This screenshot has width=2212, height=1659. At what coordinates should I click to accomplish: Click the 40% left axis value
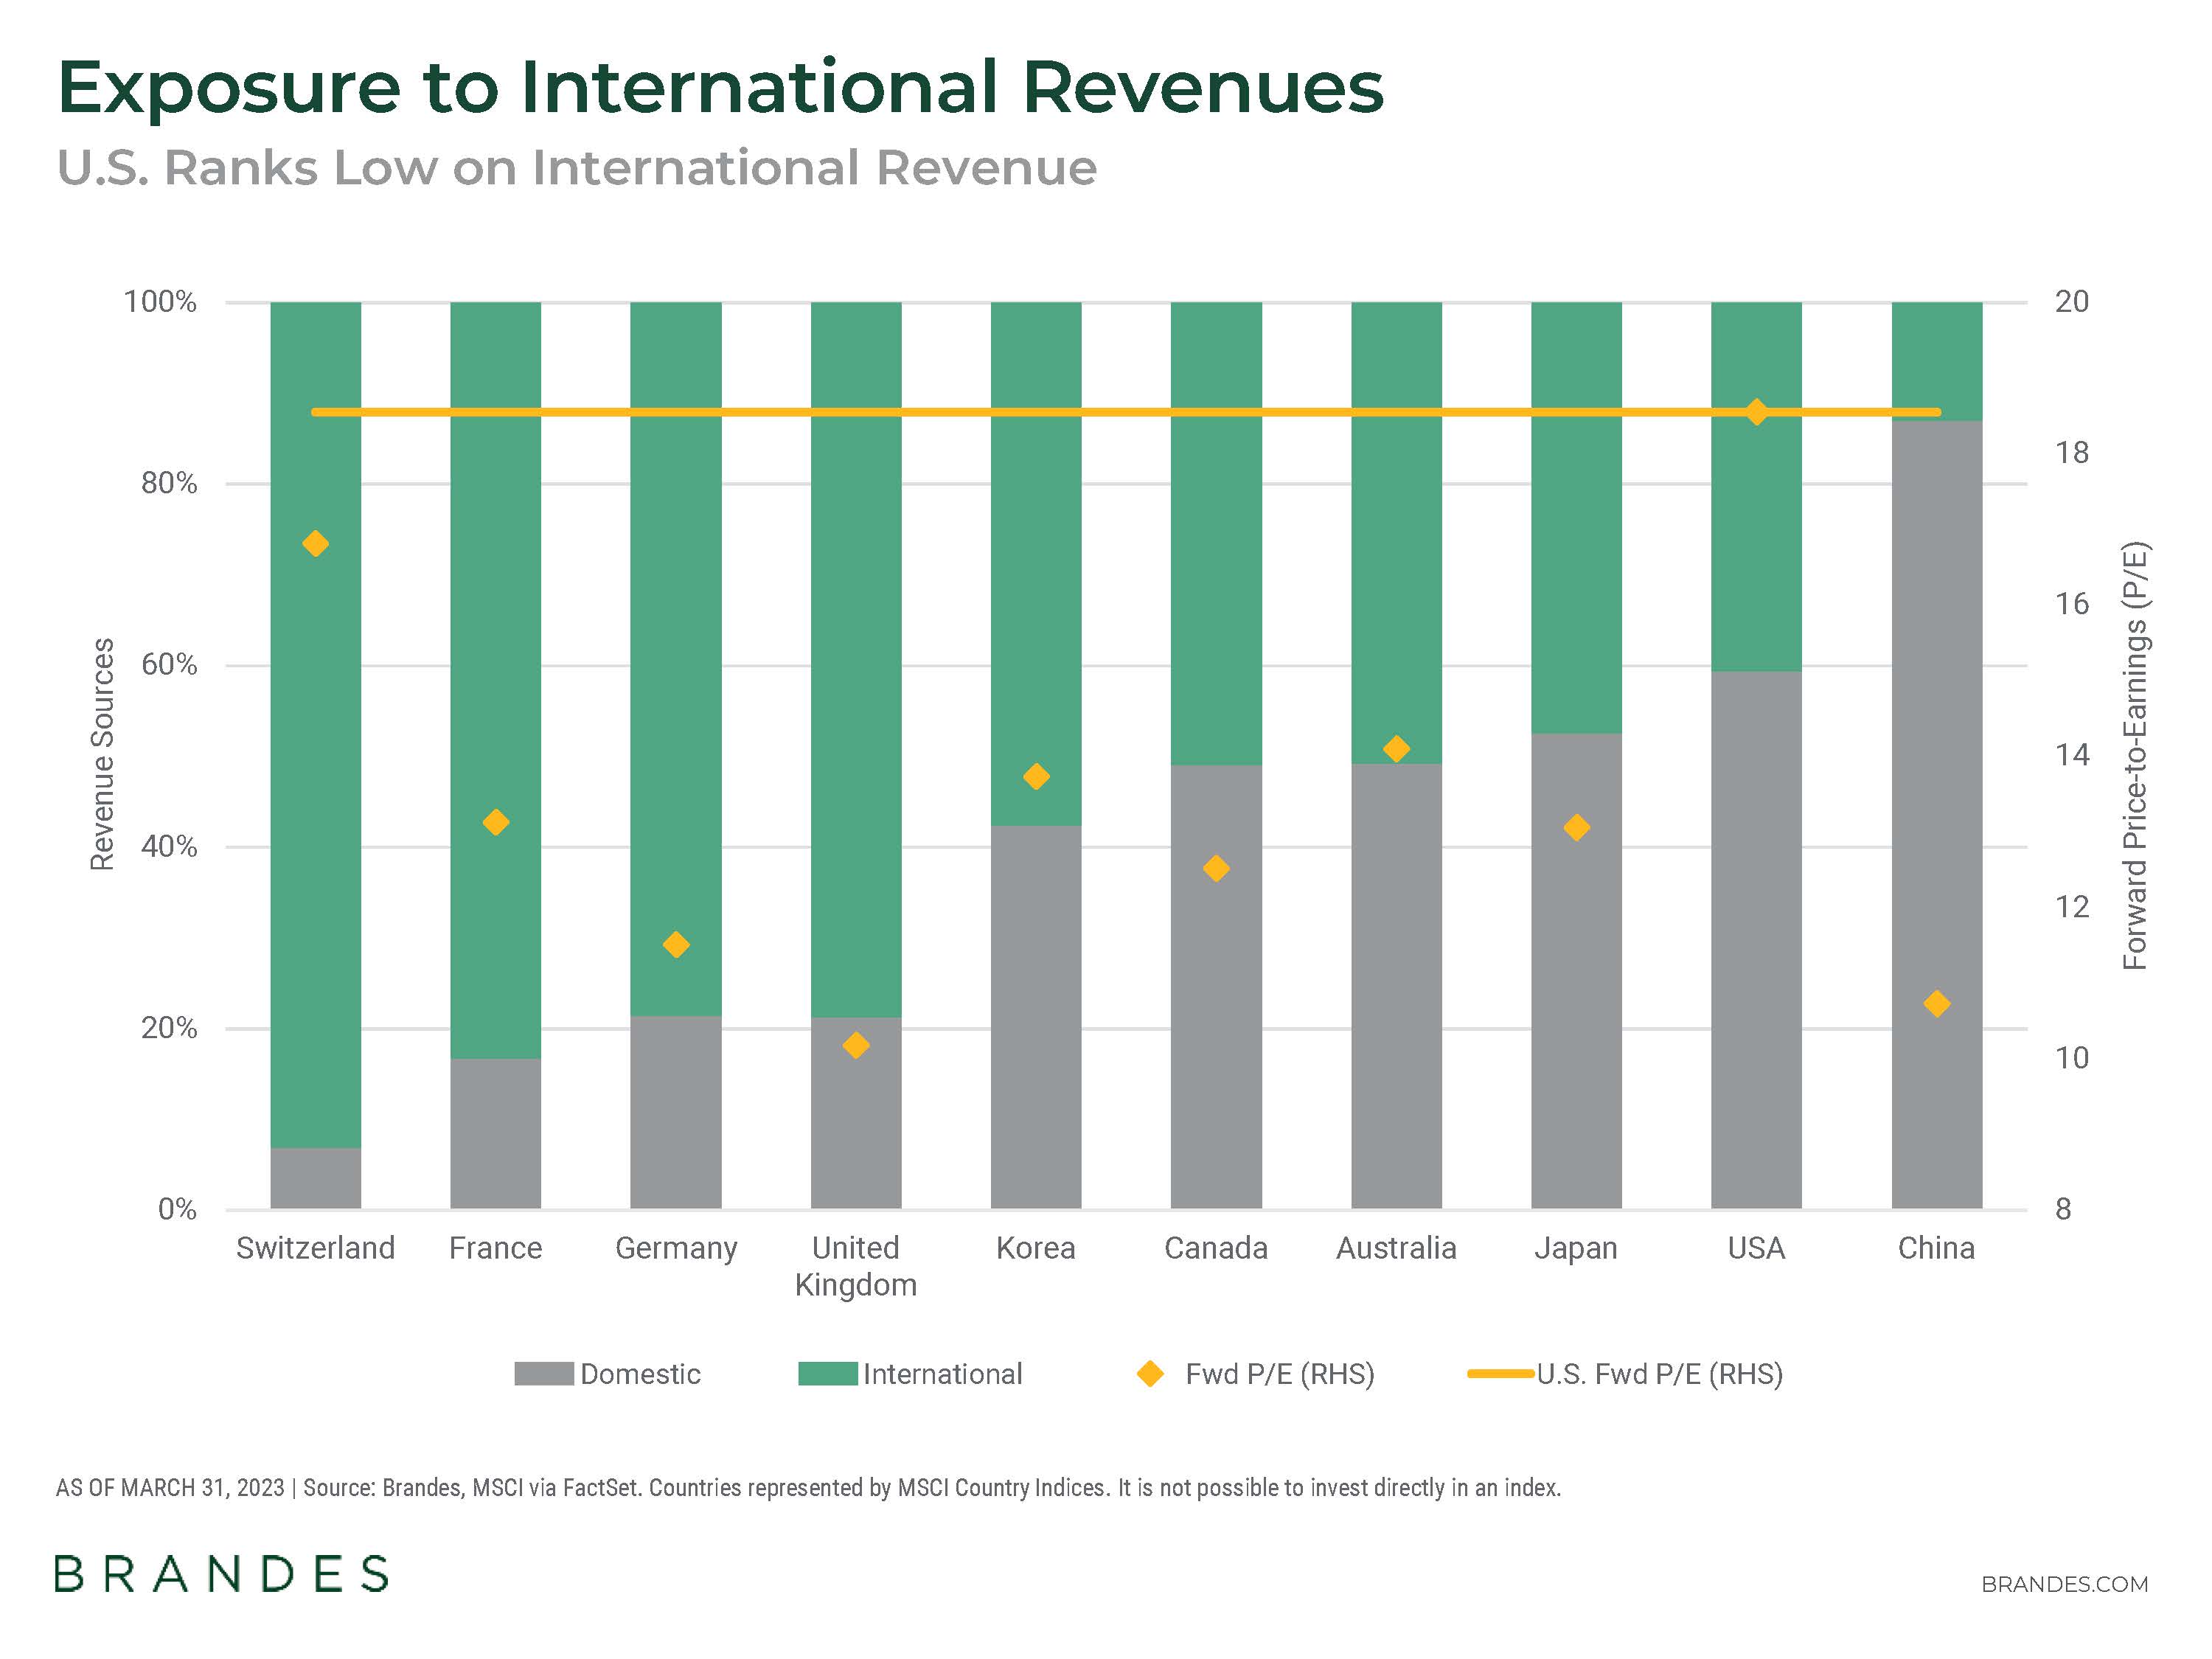point(169,846)
